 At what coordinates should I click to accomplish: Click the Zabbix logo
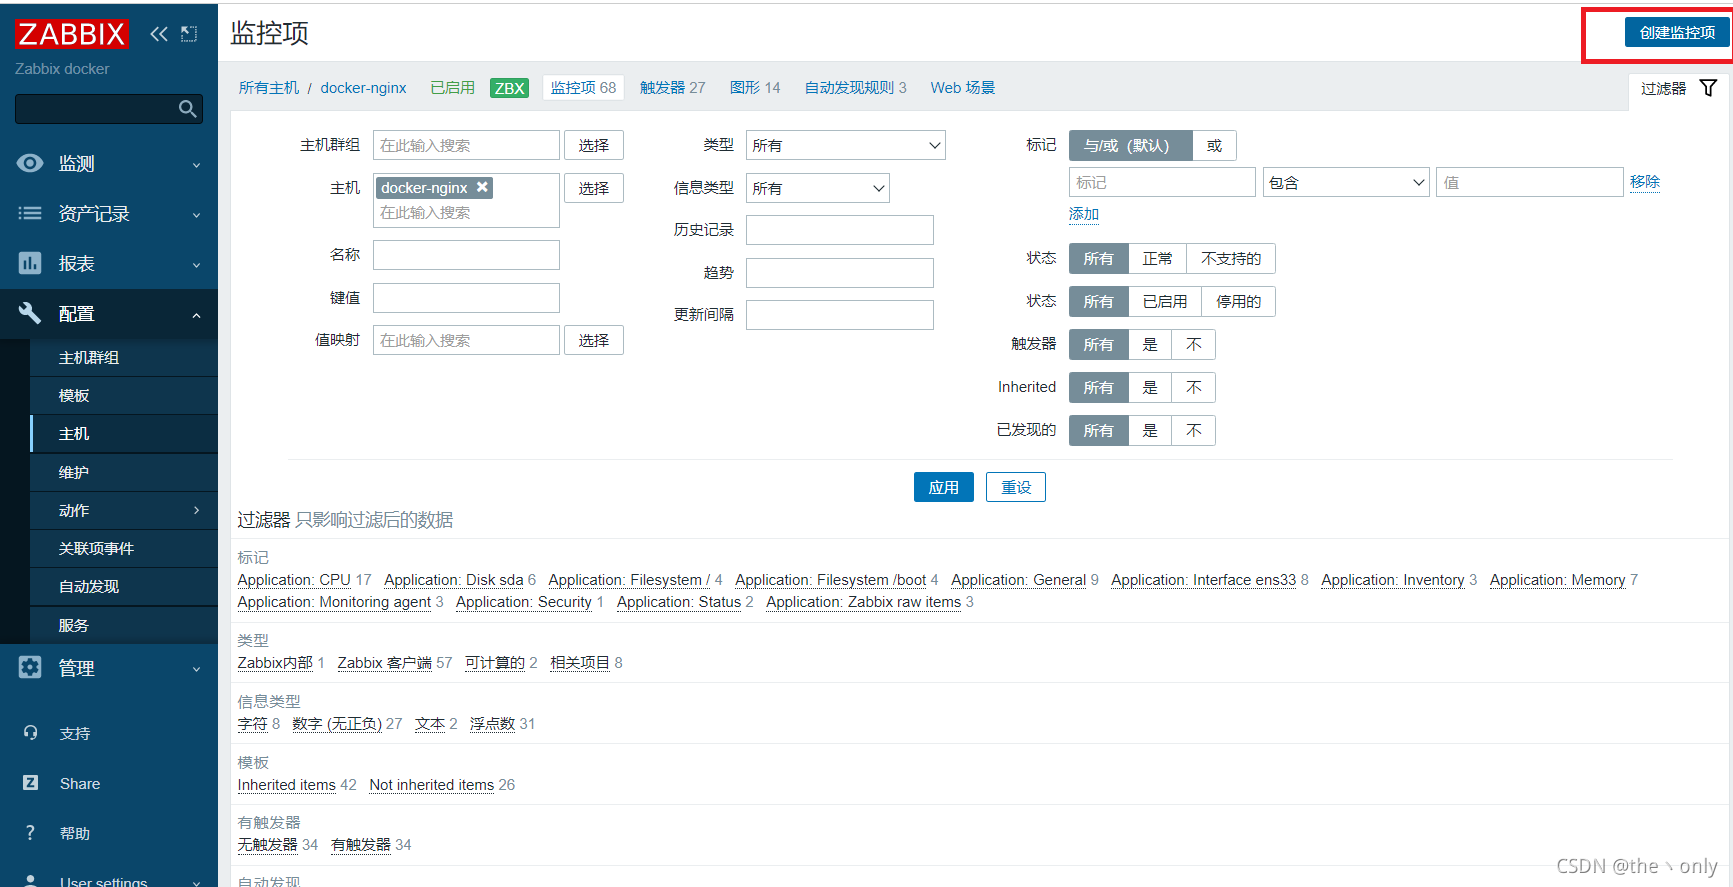[72, 34]
